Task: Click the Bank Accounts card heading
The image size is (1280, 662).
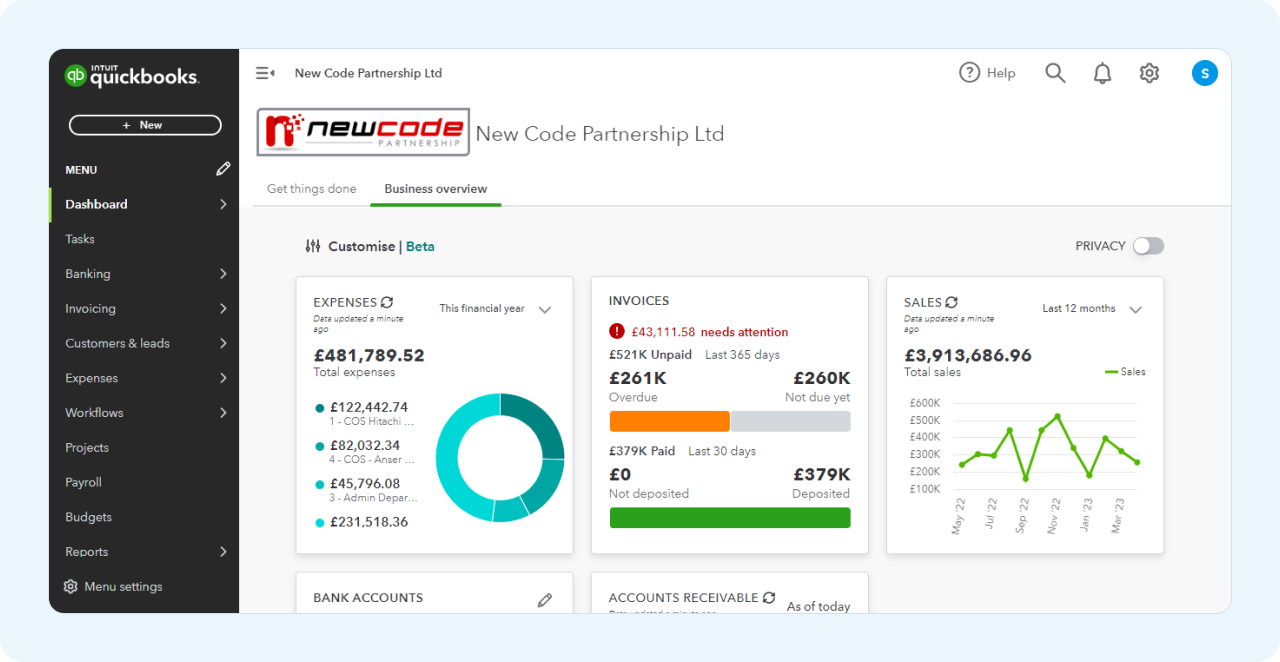Action: tap(368, 598)
